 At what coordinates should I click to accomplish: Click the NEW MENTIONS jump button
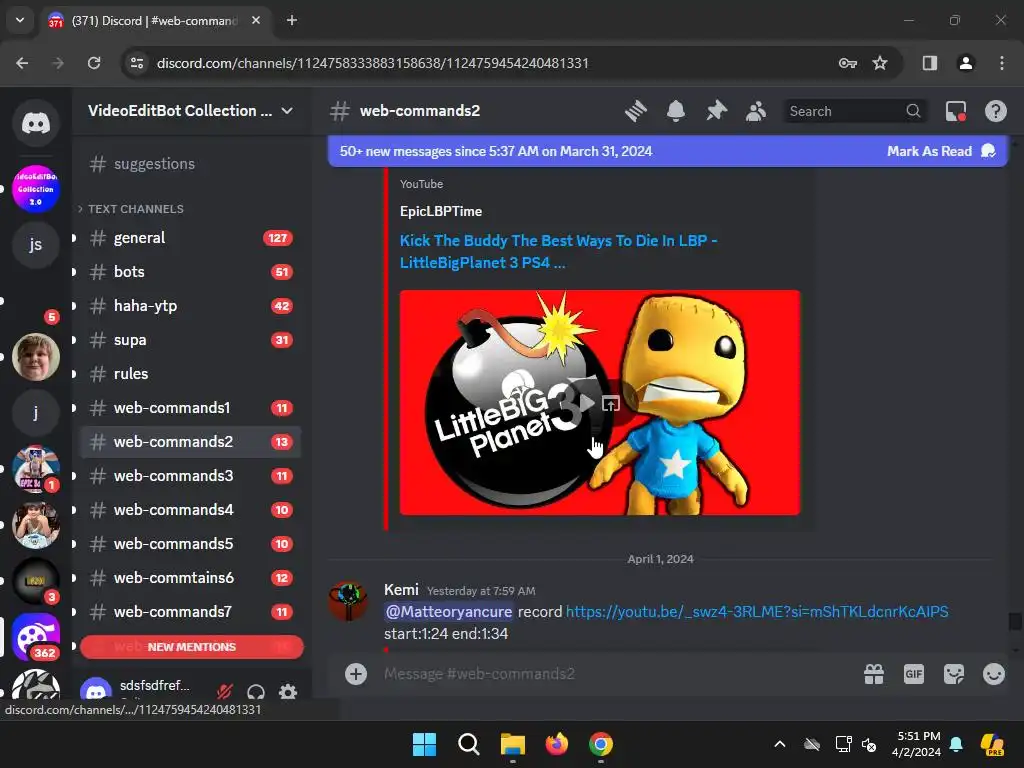[191, 647]
